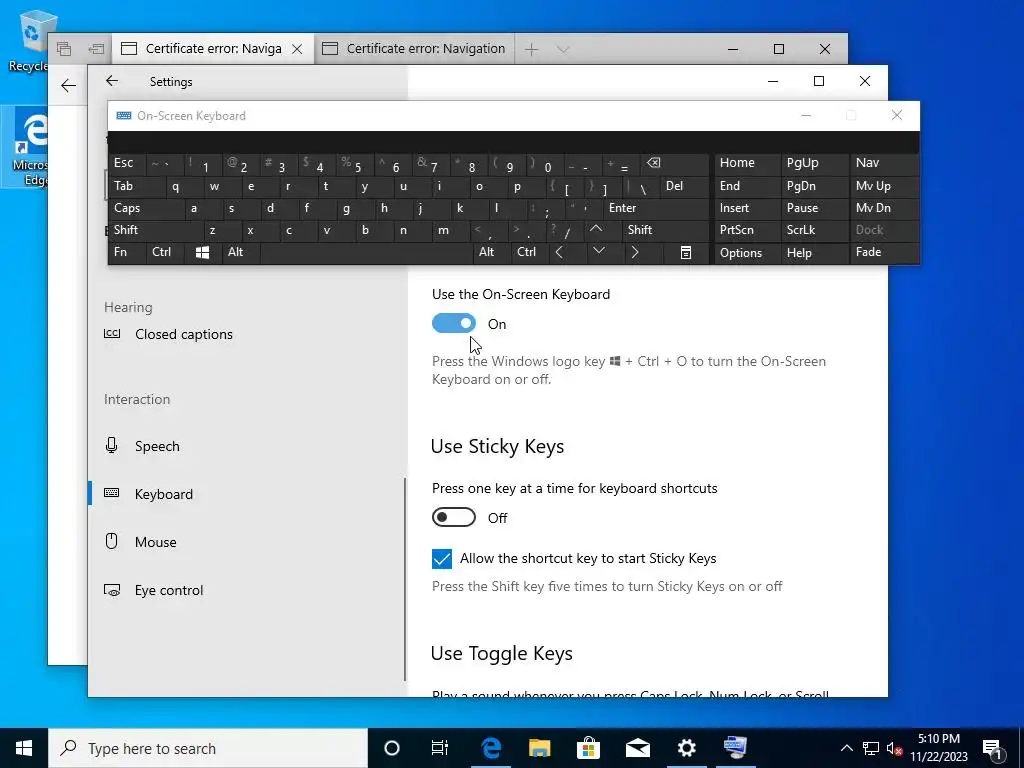
Task: Open Microsoft Edge from the taskbar
Action: coord(490,748)
